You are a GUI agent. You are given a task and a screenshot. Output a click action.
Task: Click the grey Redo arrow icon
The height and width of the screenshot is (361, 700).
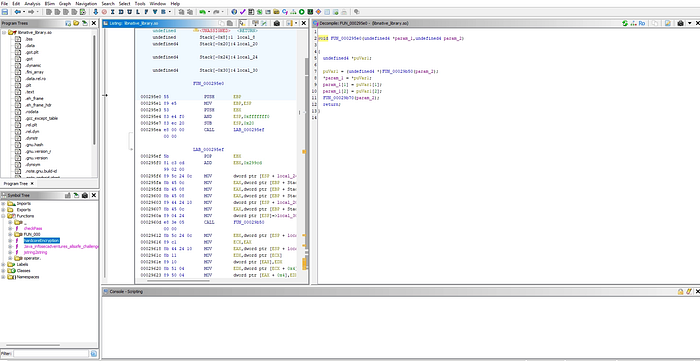coord(216,12)
